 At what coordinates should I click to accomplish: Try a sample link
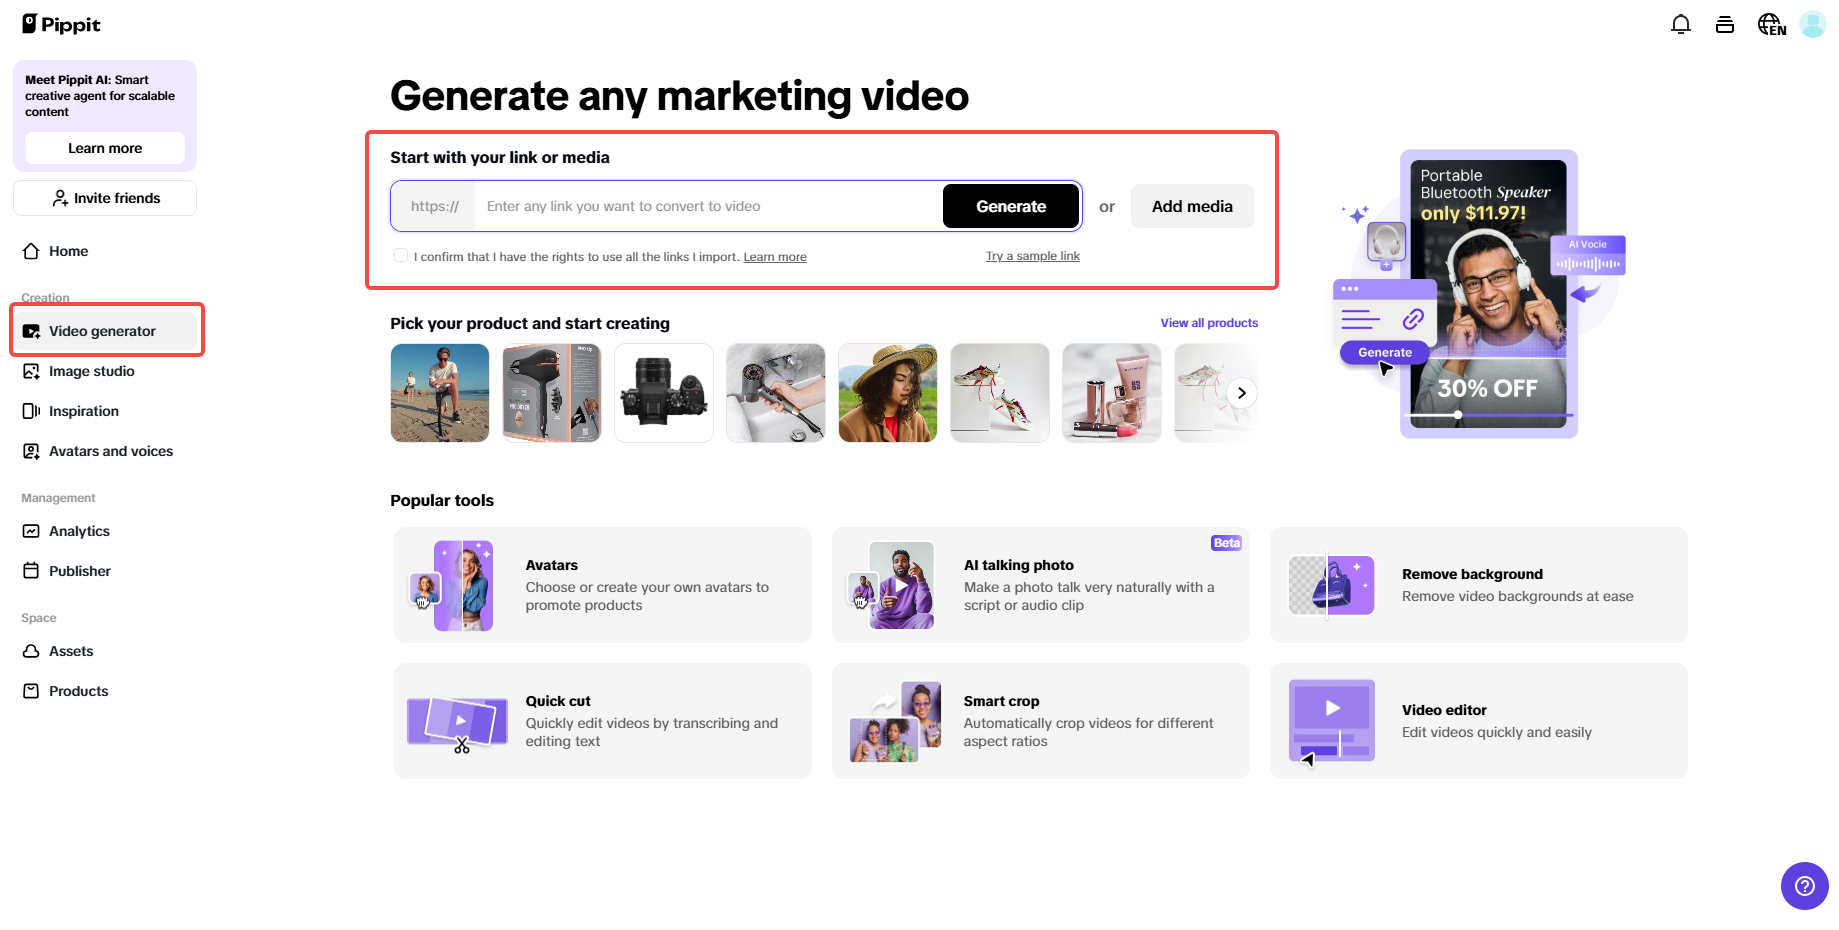1032,256
